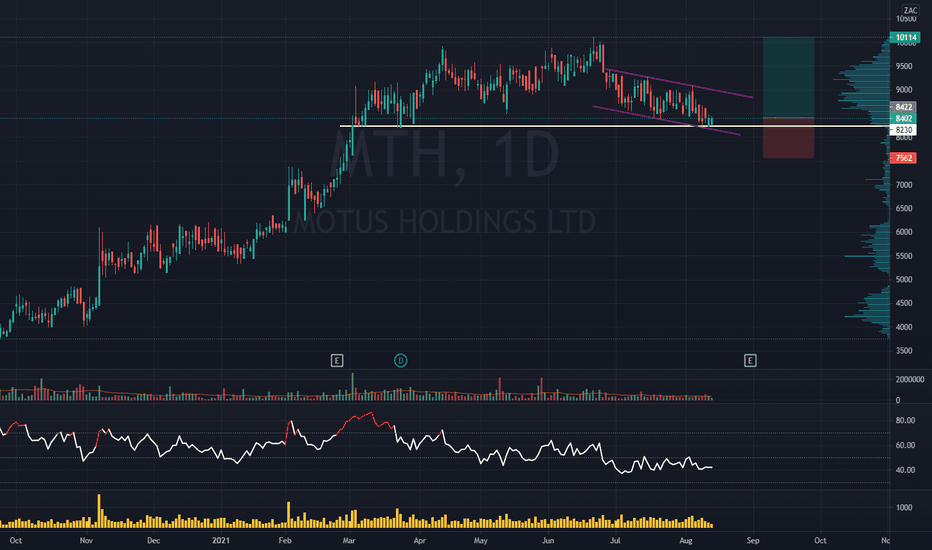Click the 6500 price axis label

click(x=903, y=209)
